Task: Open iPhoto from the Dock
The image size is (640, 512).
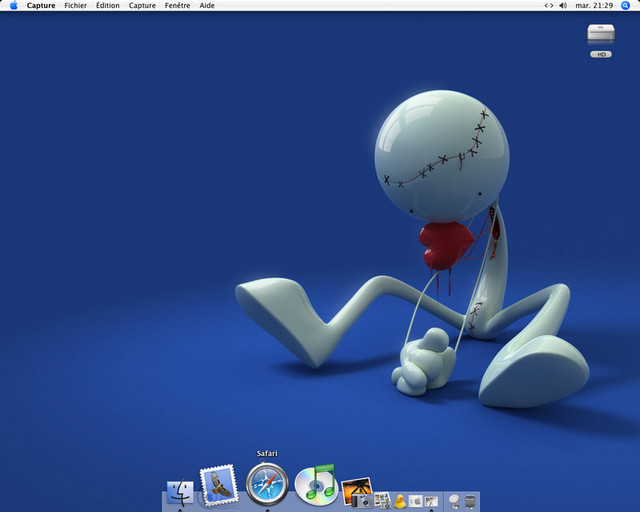Action: [357, 492]
